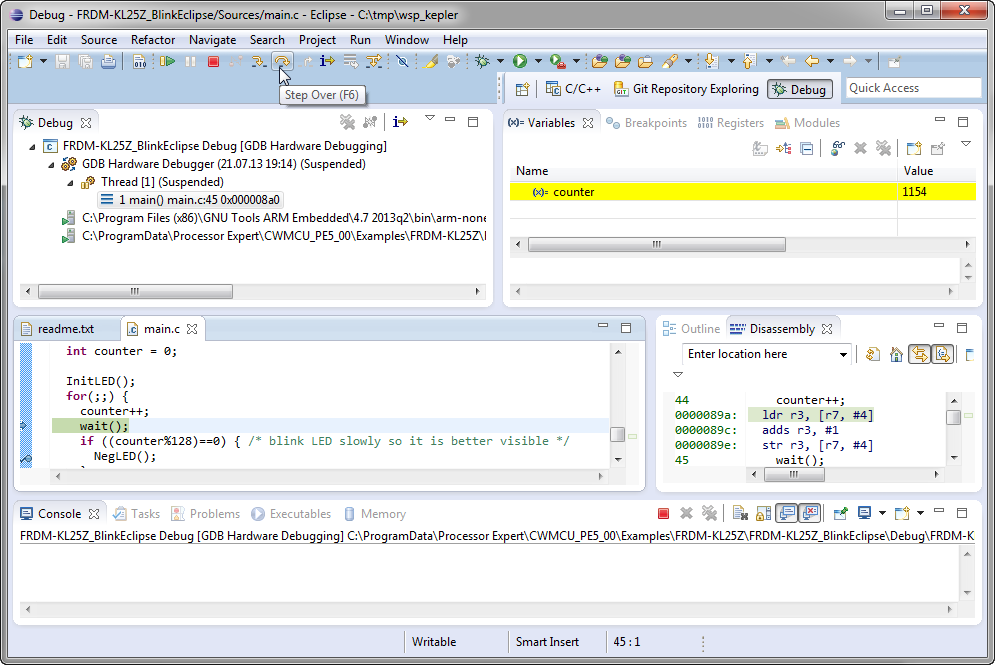Toggle Link with Active Debug Context
Viewport: 995px width, 665px height.
[x=919, y=354]
